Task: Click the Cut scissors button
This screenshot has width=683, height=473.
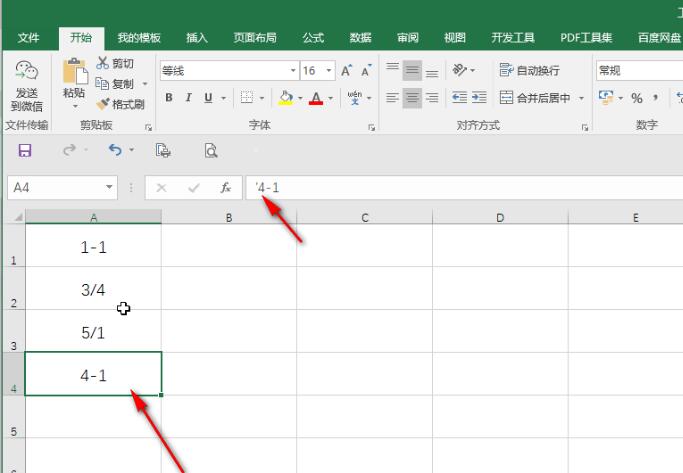Action: 116,63
